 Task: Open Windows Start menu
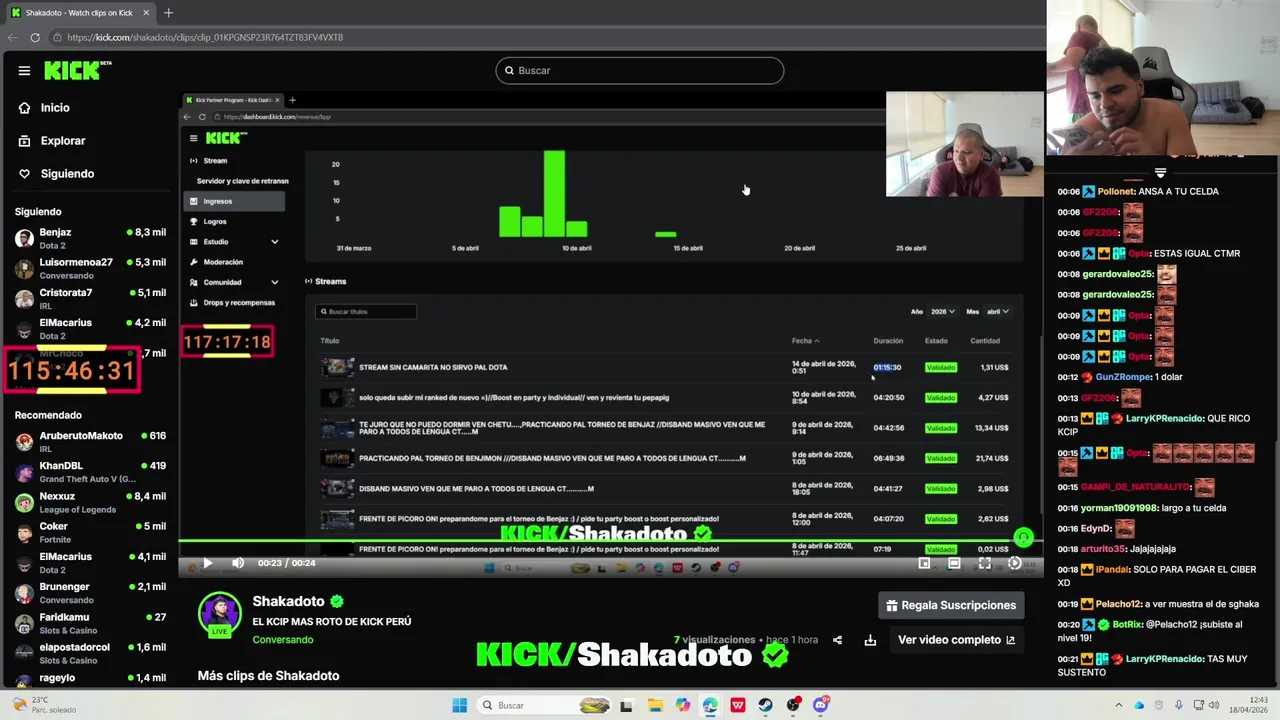459,705
